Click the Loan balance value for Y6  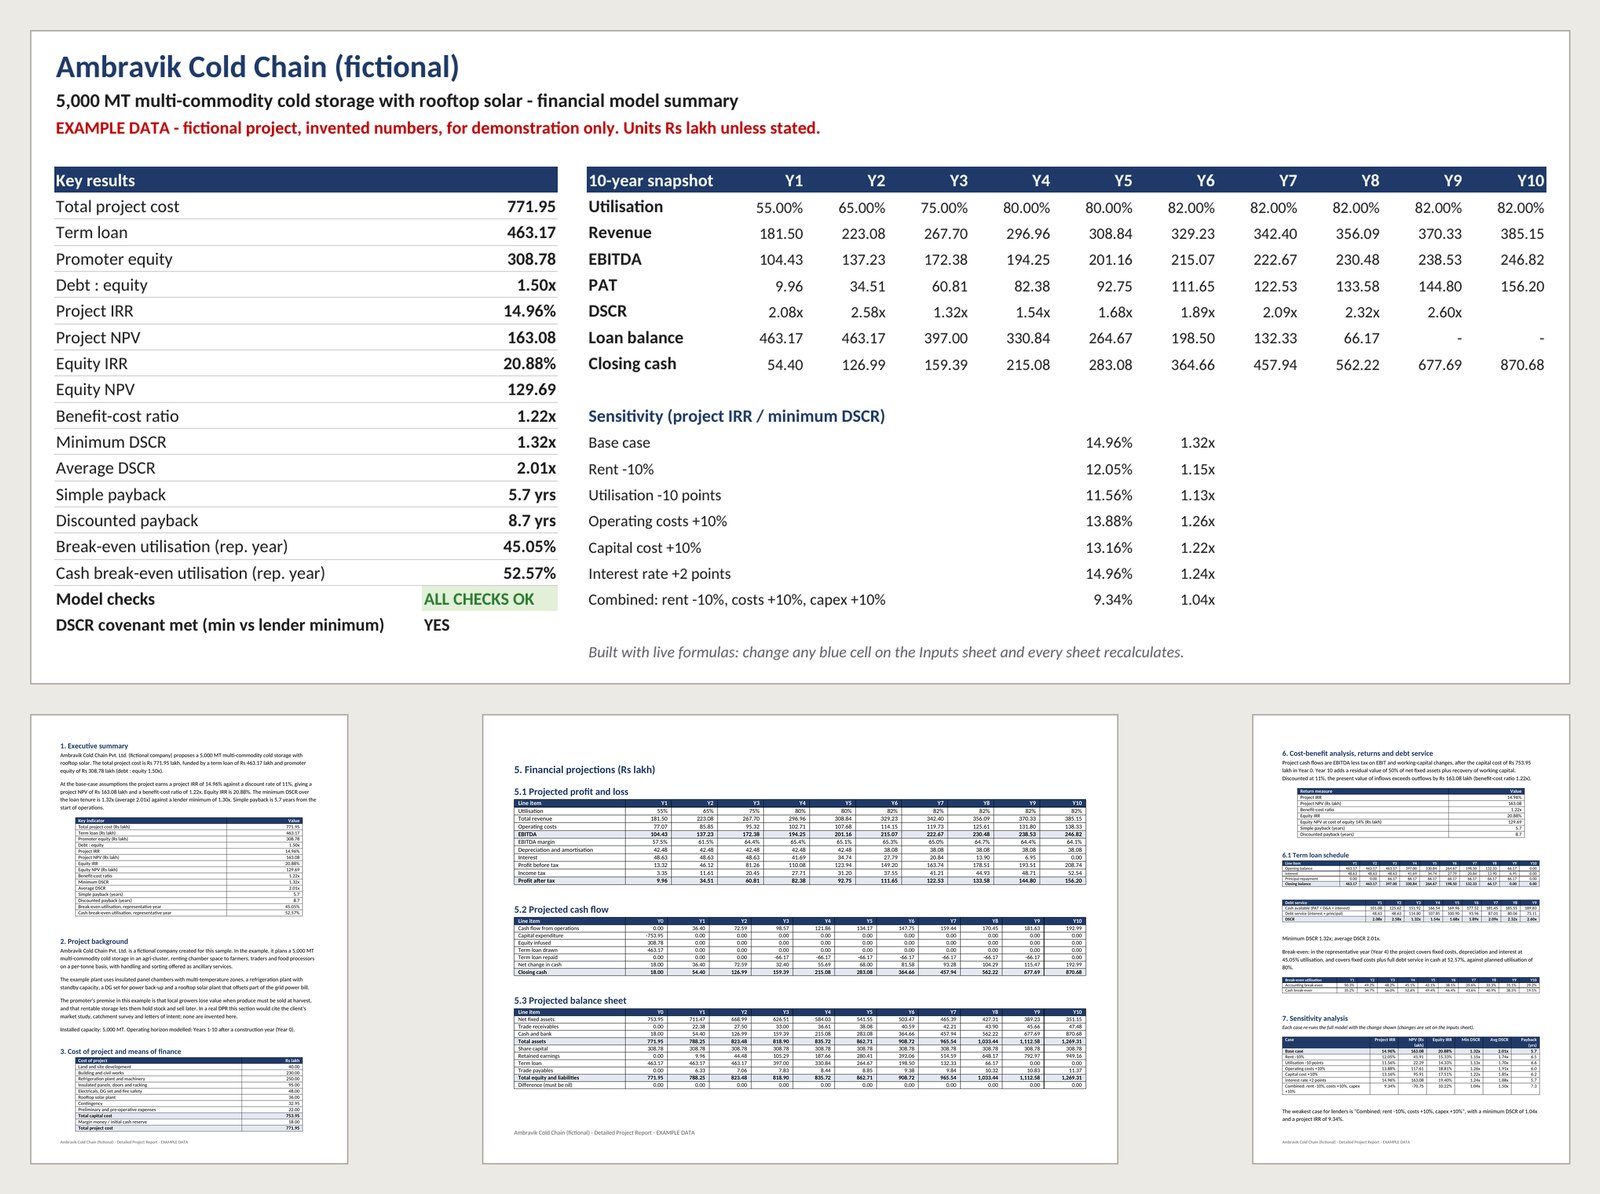click(1193, 338)
